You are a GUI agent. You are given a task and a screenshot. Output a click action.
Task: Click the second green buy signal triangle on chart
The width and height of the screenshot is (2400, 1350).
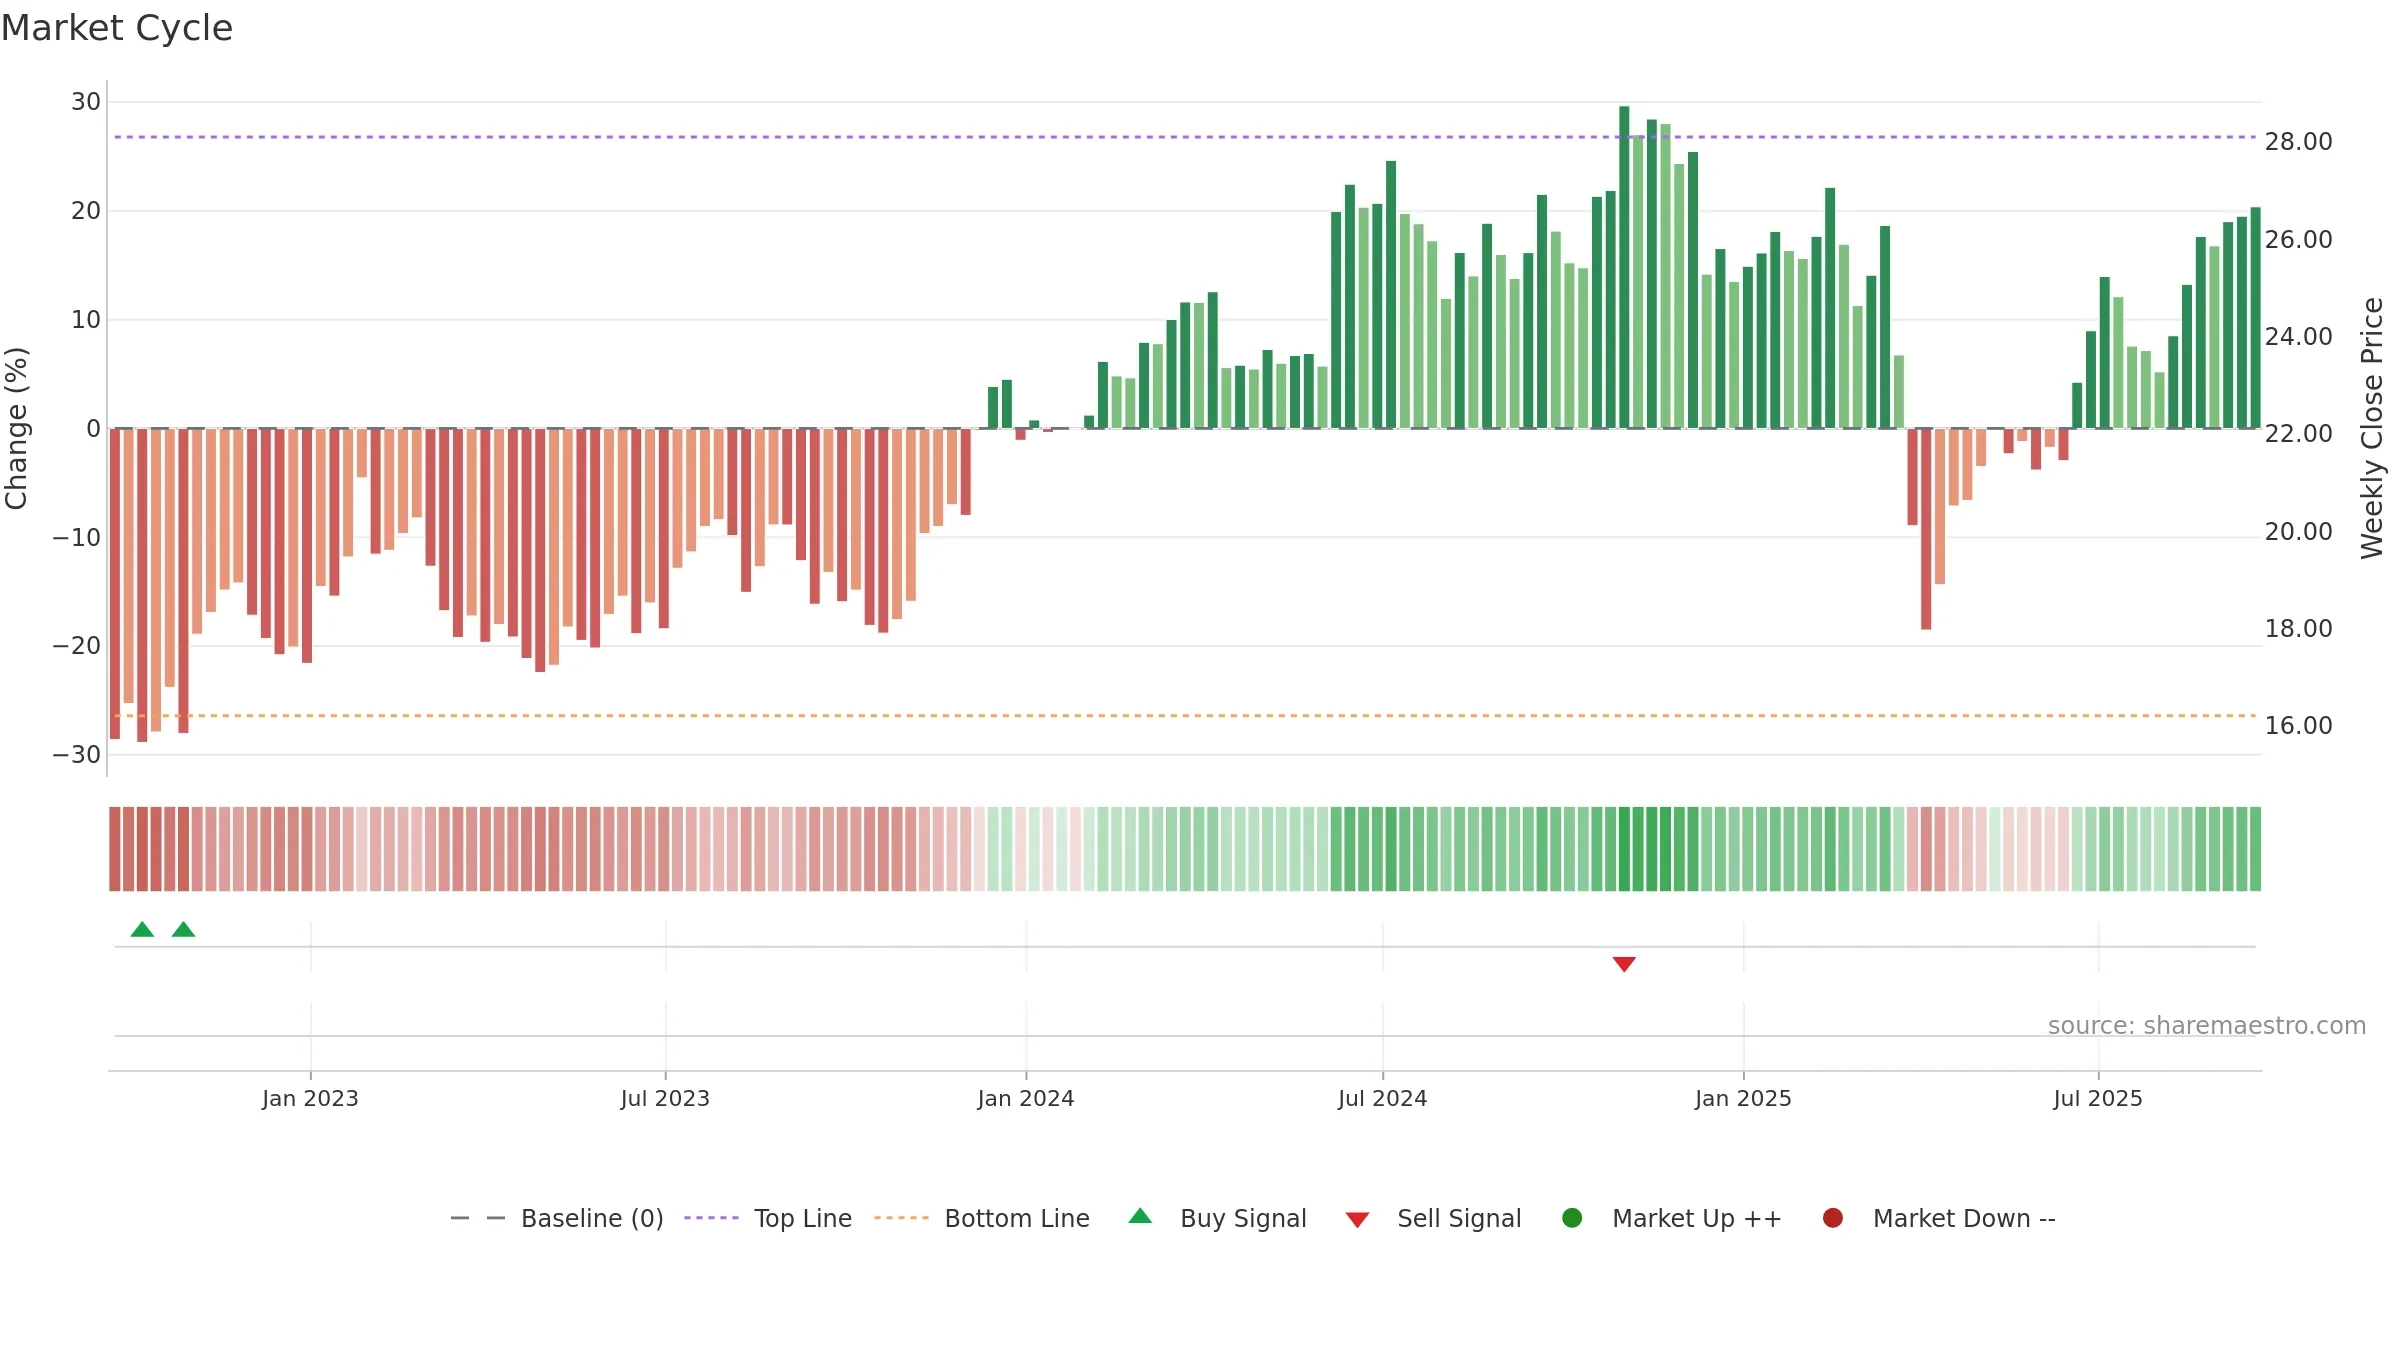tap(183, 929)
